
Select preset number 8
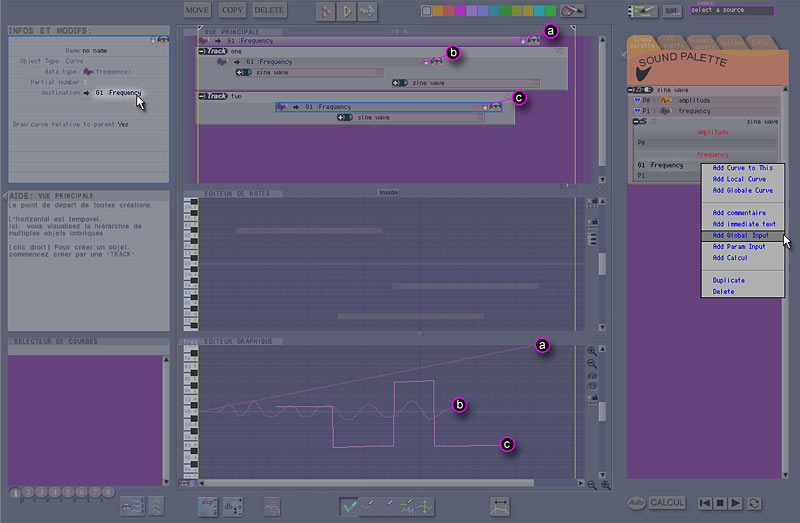pos(108,492)
